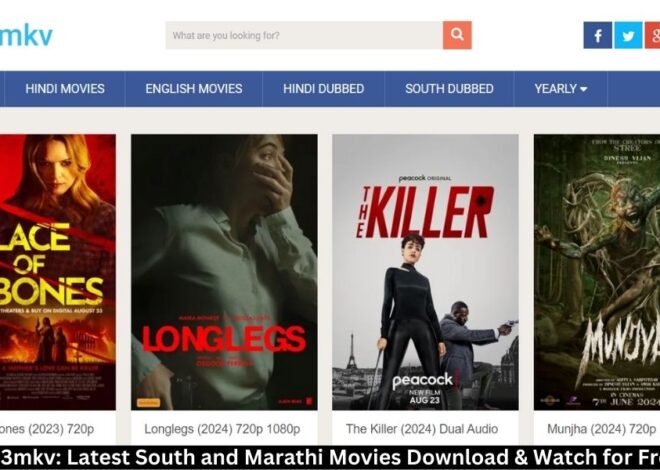
Task: Focus the 'What are you looking for?' search field
Action: pyautogui.click(x=304, y=35)
